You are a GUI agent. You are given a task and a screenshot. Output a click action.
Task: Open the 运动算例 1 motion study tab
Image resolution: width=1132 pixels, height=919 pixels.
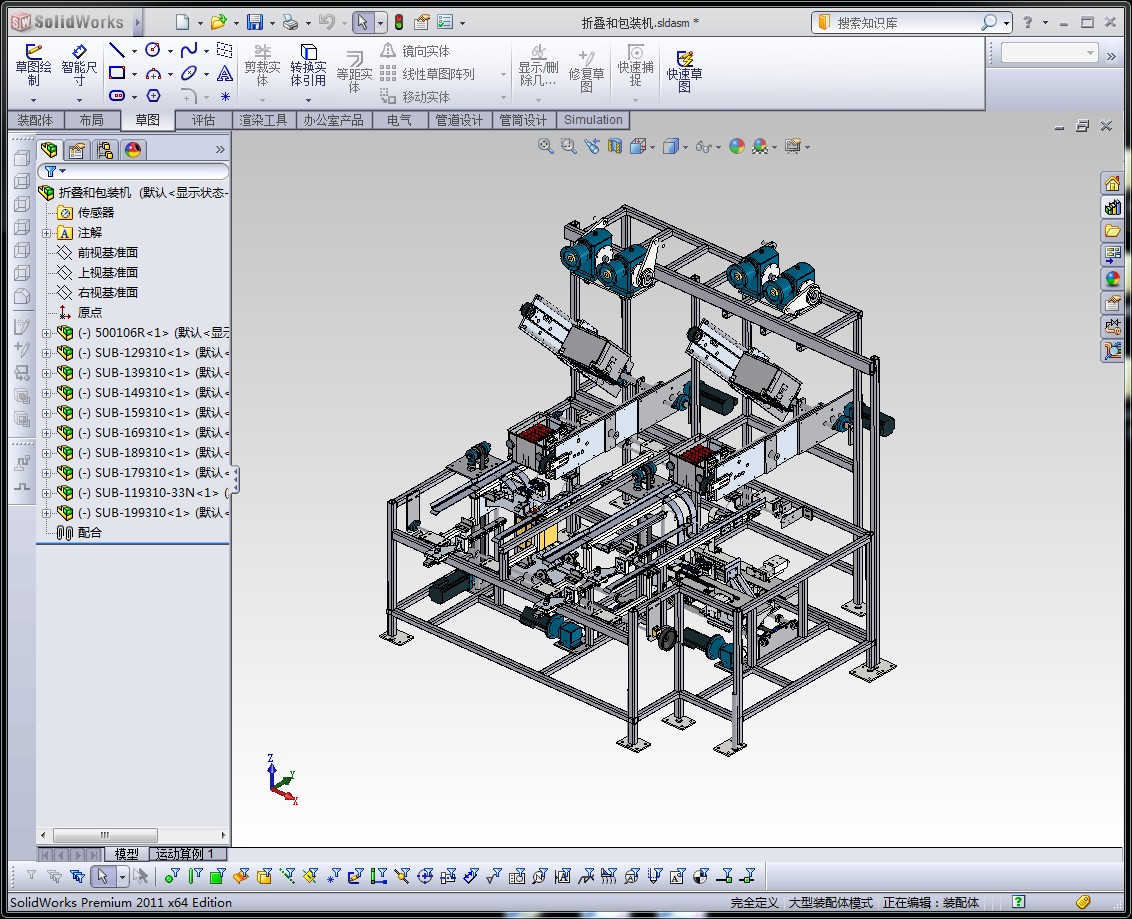[190, 854]
